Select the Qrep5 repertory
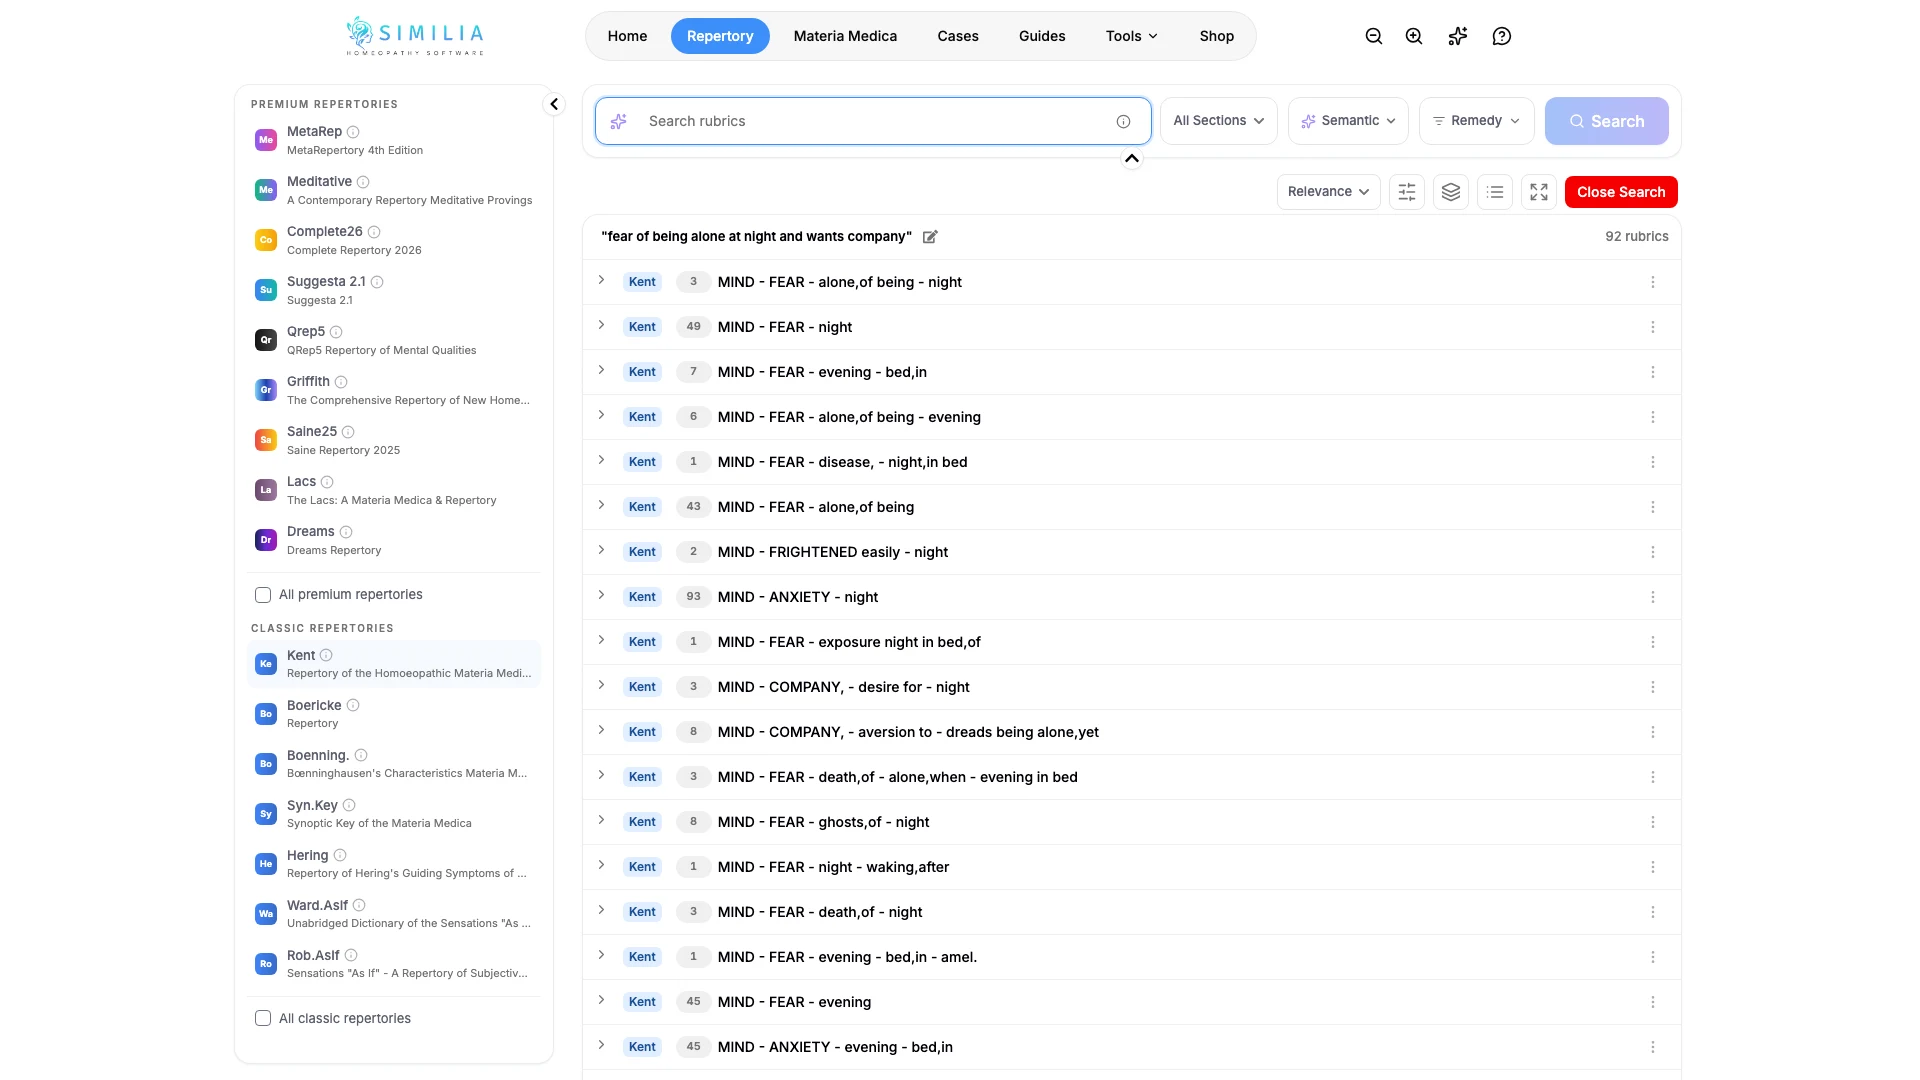 click(x=394, y=340)
